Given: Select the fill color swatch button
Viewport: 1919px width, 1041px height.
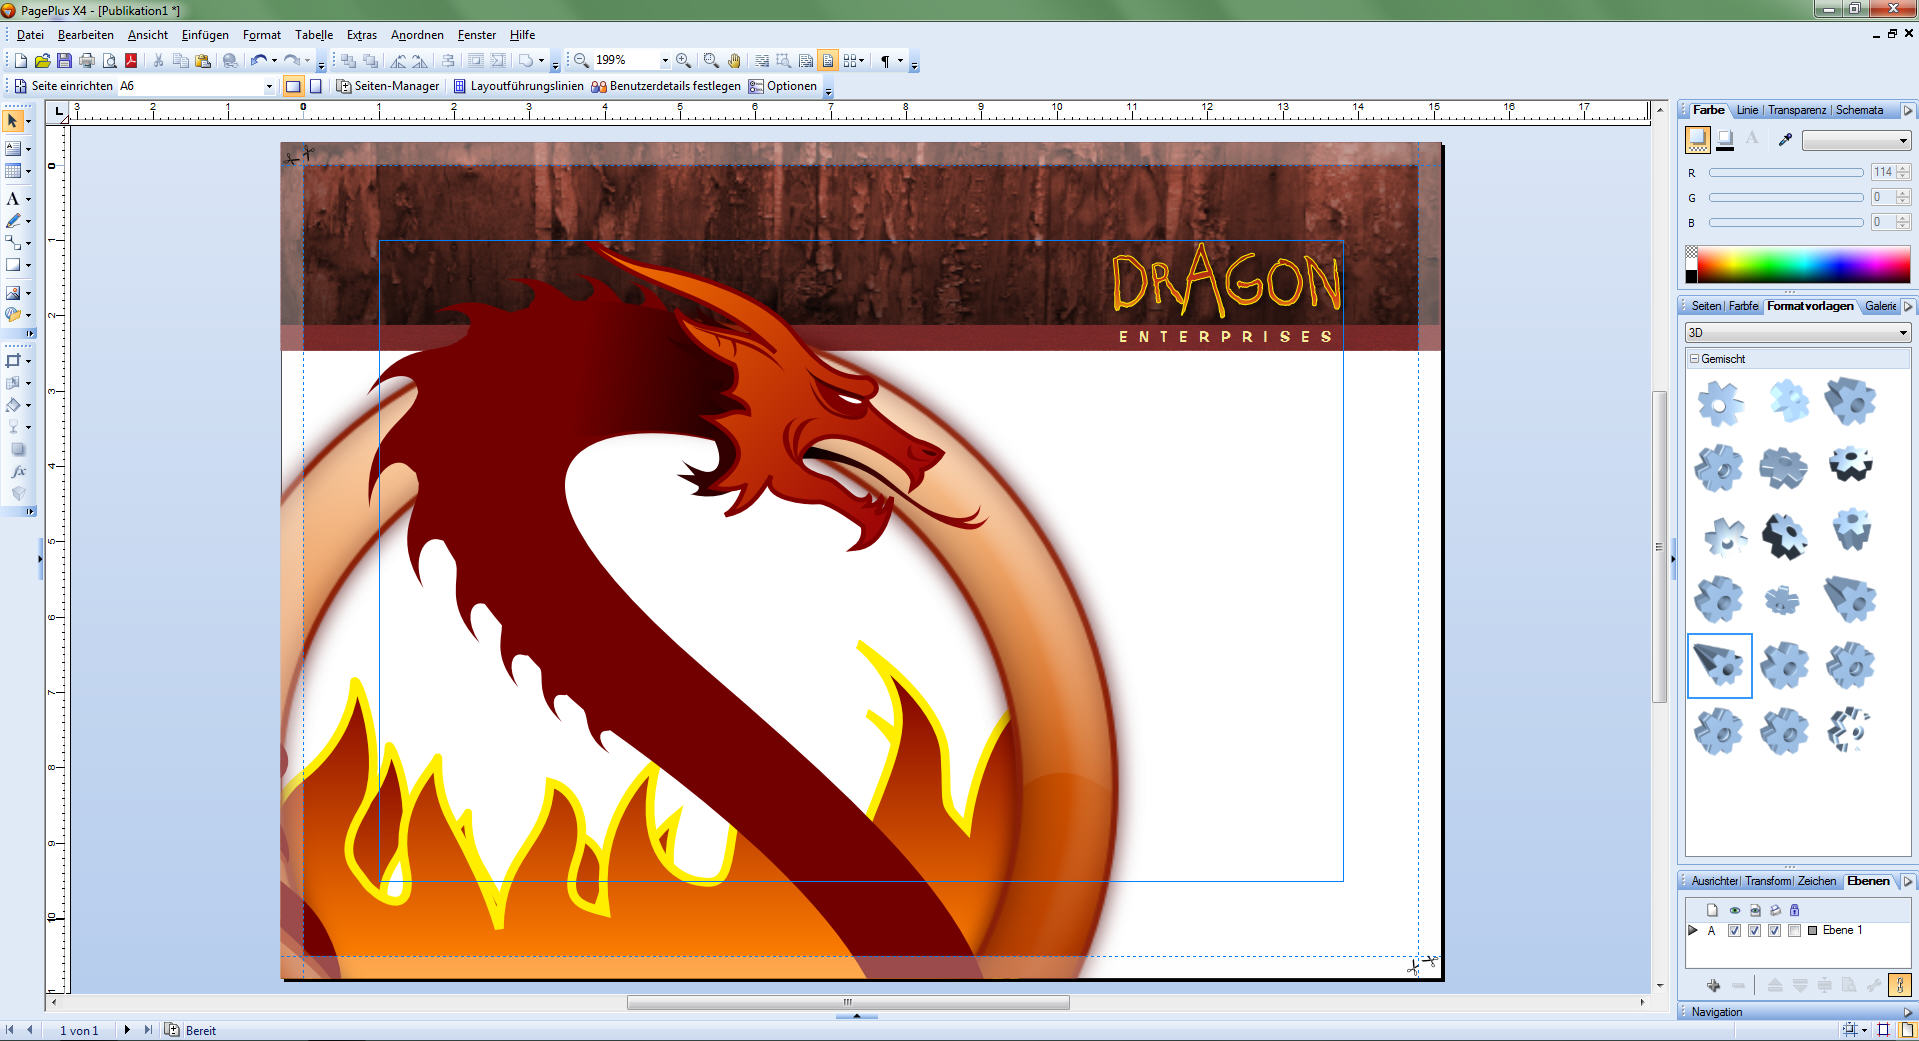Looking at the screenshot, I should click(1697, 140).
